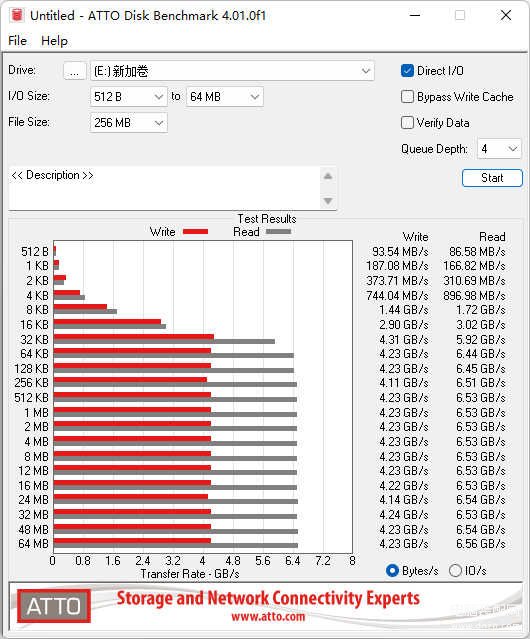Click the "512 KB" chart row label
Image resolution: width=530 pixels, height=639 pixels.
(x=31, y=398)
